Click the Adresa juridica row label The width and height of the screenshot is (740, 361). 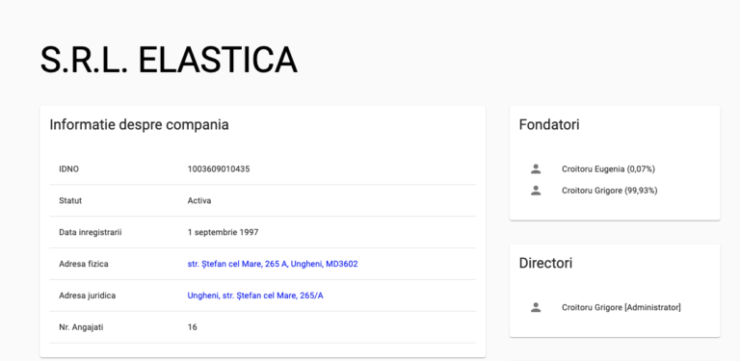click(x=87, y=296)
